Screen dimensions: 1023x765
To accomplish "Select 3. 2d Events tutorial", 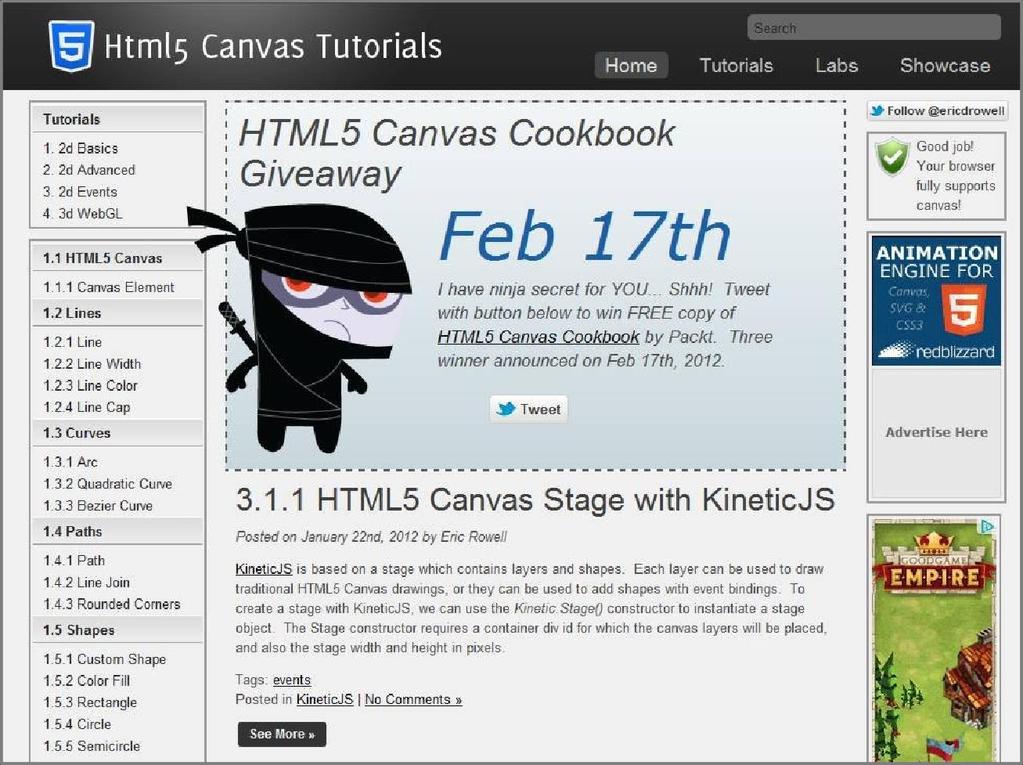I will pos(80,192).
